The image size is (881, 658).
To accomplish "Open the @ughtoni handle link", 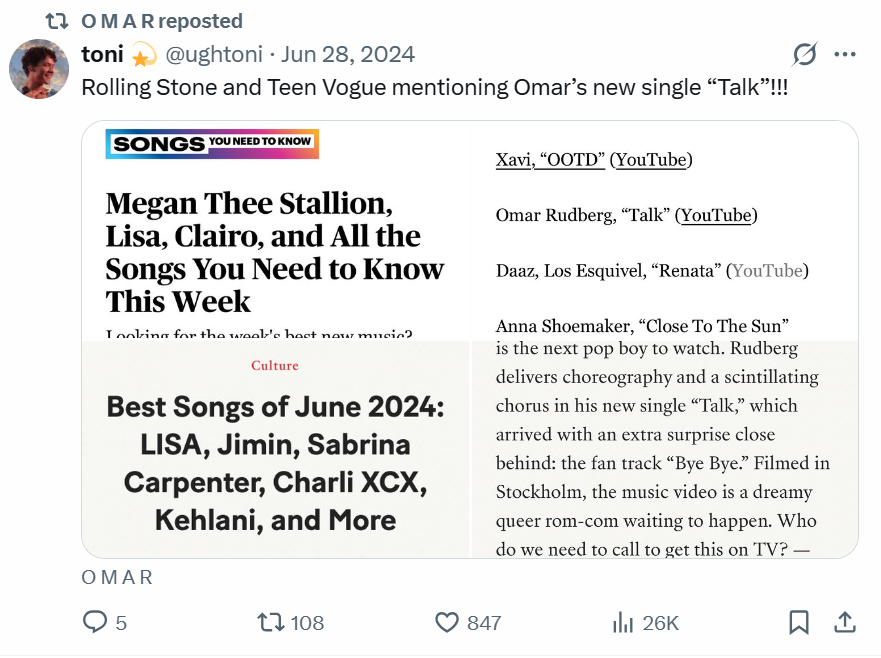I will click(217, 54).
